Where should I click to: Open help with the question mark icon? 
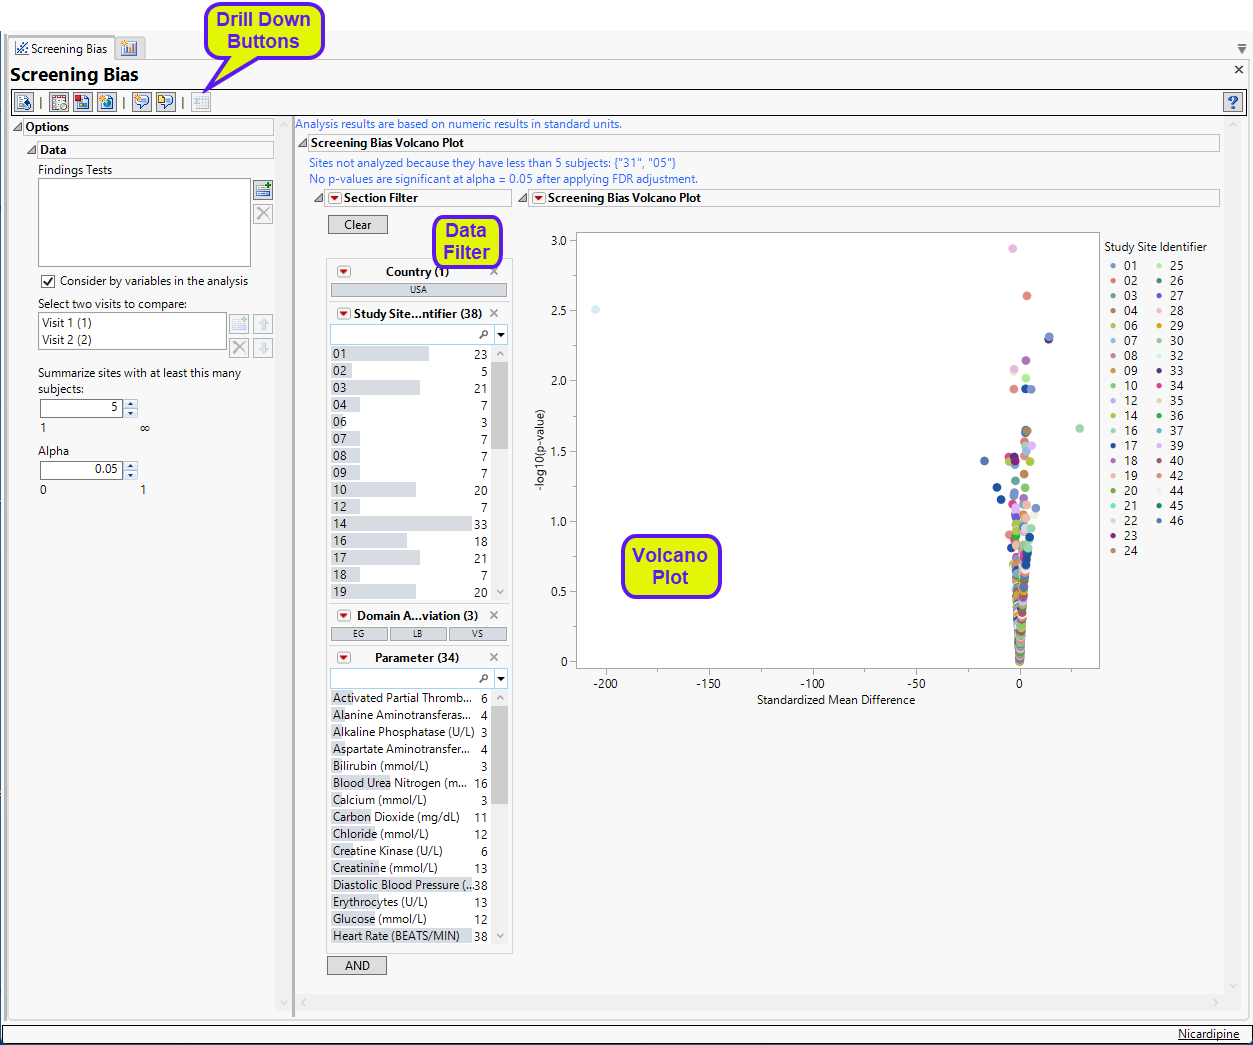[1233, 102]
